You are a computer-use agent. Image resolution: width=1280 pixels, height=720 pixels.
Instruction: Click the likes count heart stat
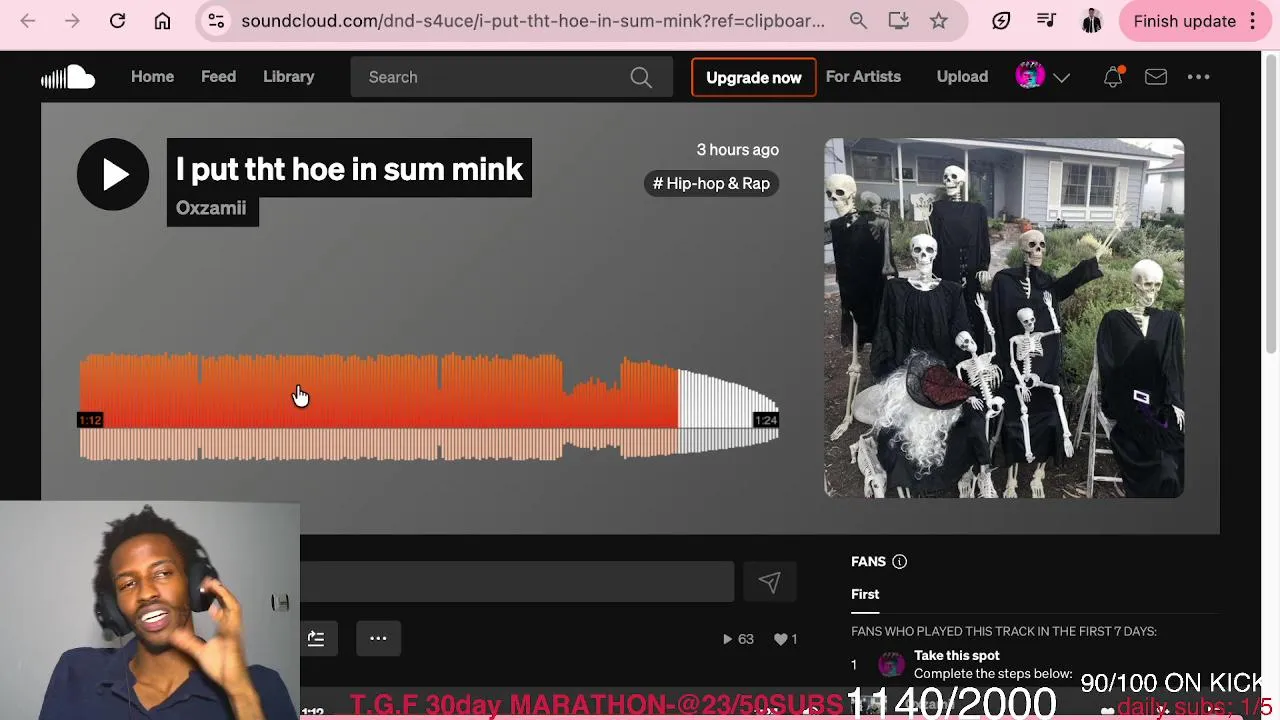coord(785,639)
